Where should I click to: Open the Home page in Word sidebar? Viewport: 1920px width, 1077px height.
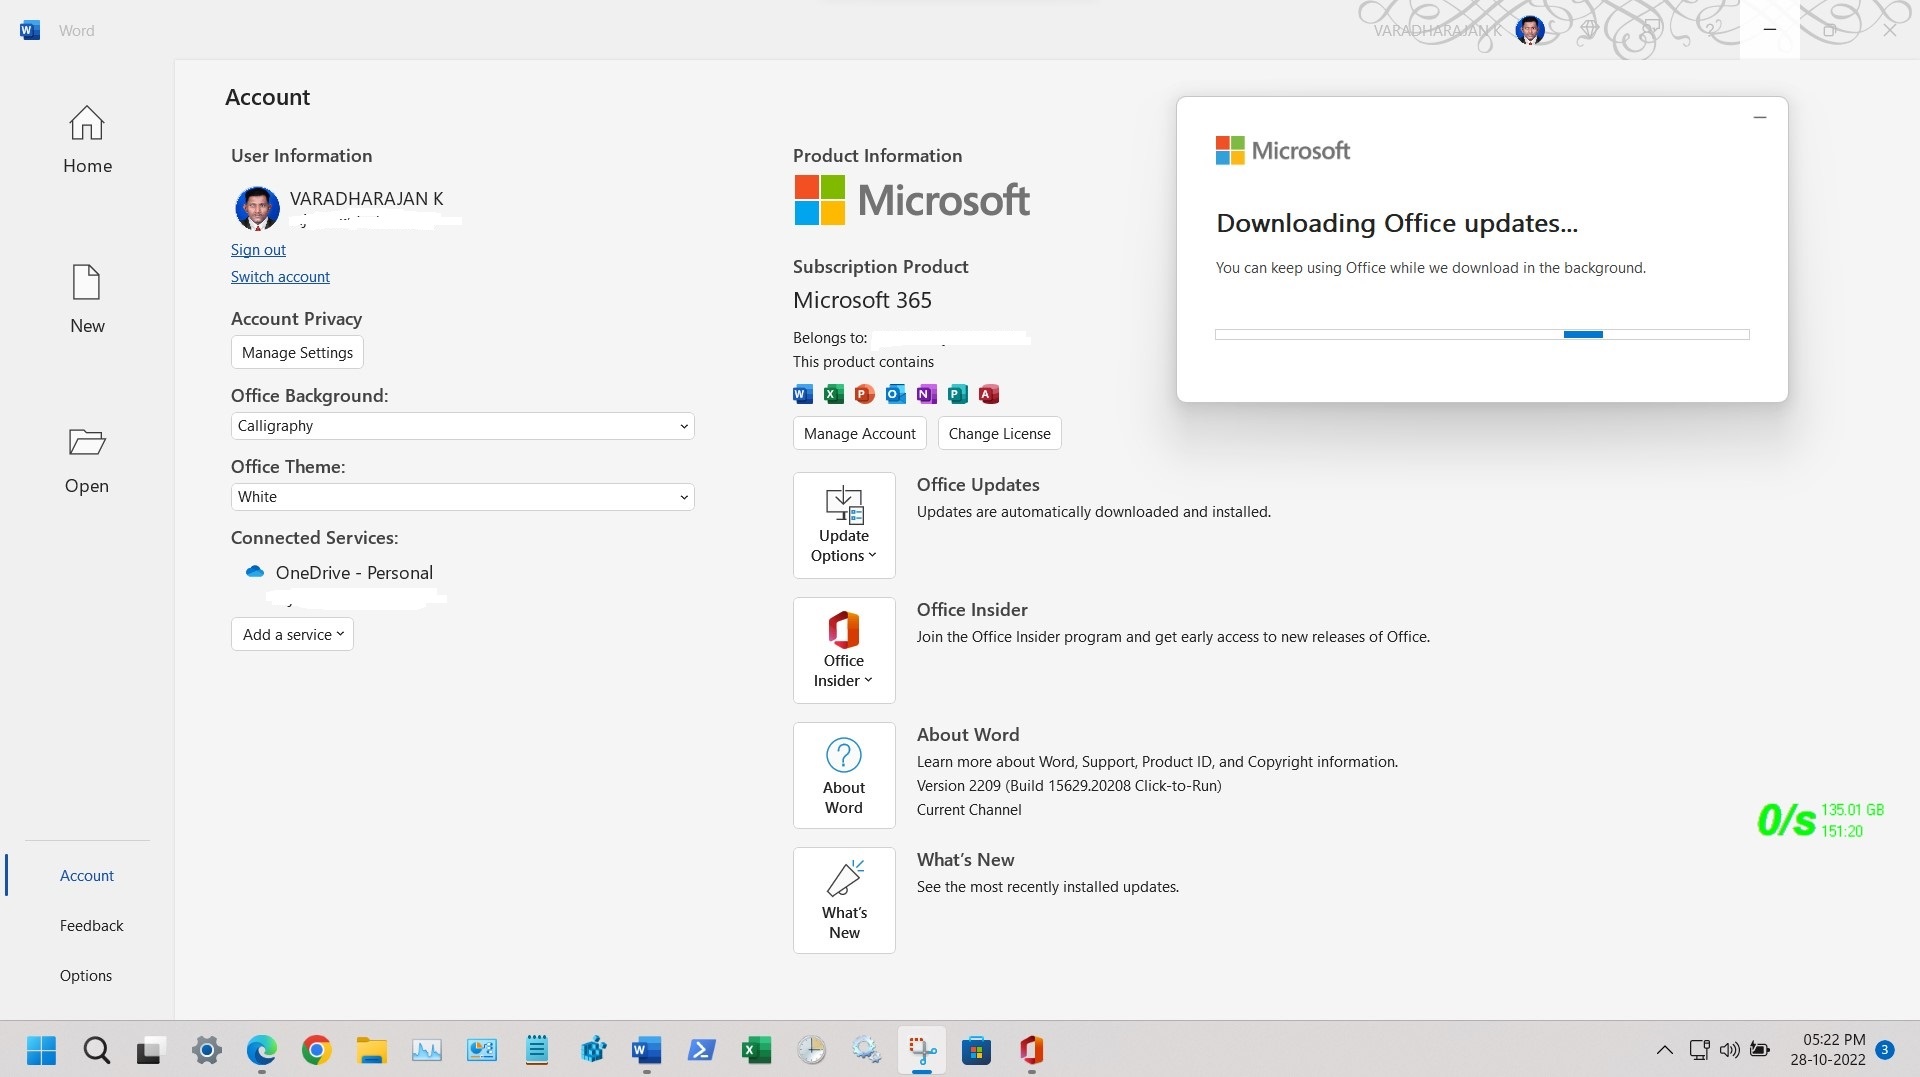[87, 140]
